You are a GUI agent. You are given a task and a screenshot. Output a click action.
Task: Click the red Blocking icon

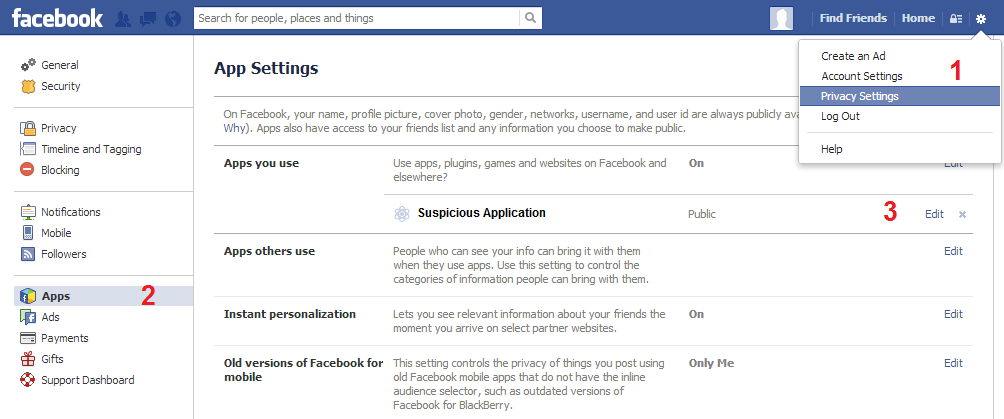pos(28,170)
